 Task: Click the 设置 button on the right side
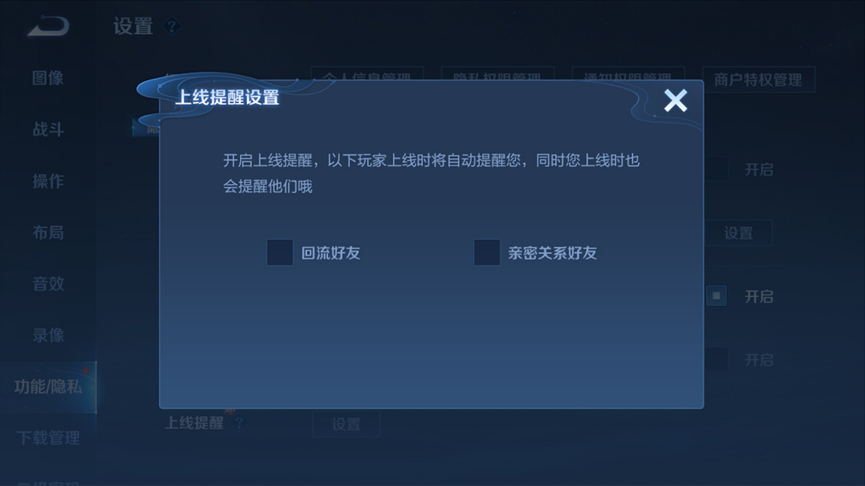pyautogui.click(x=738, y=233)
